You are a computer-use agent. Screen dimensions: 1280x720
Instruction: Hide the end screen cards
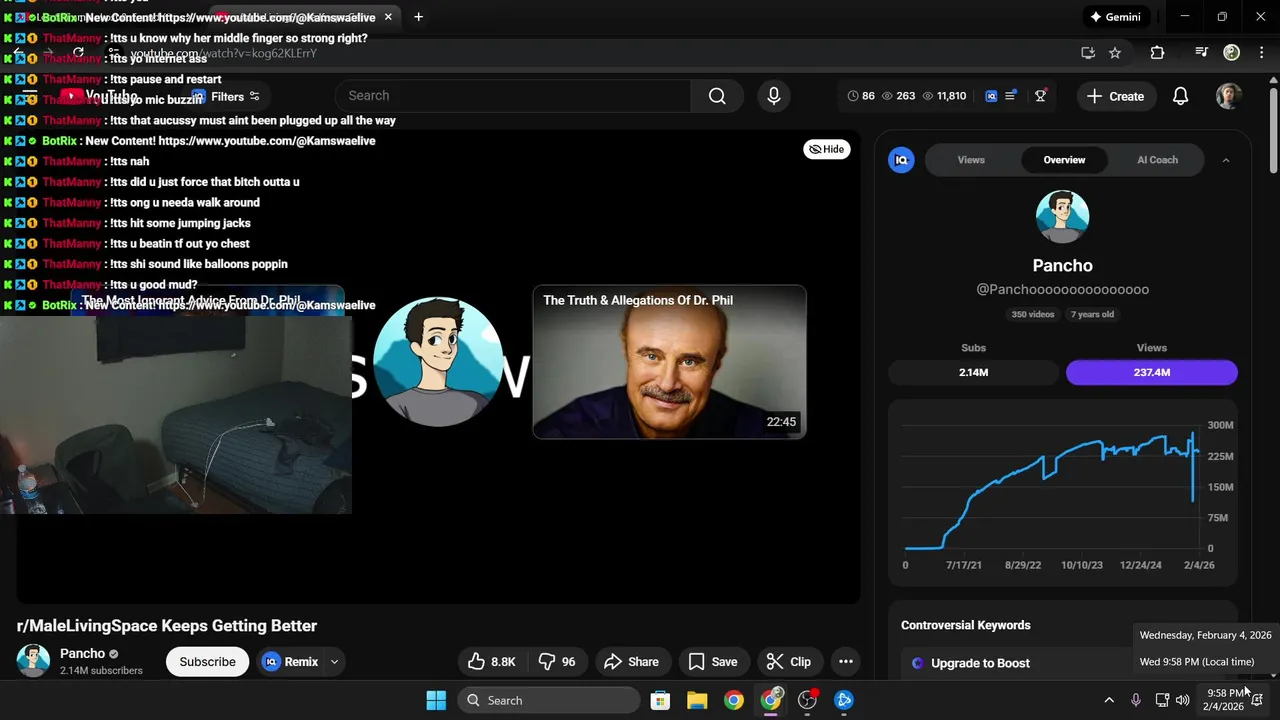(827, 149)
